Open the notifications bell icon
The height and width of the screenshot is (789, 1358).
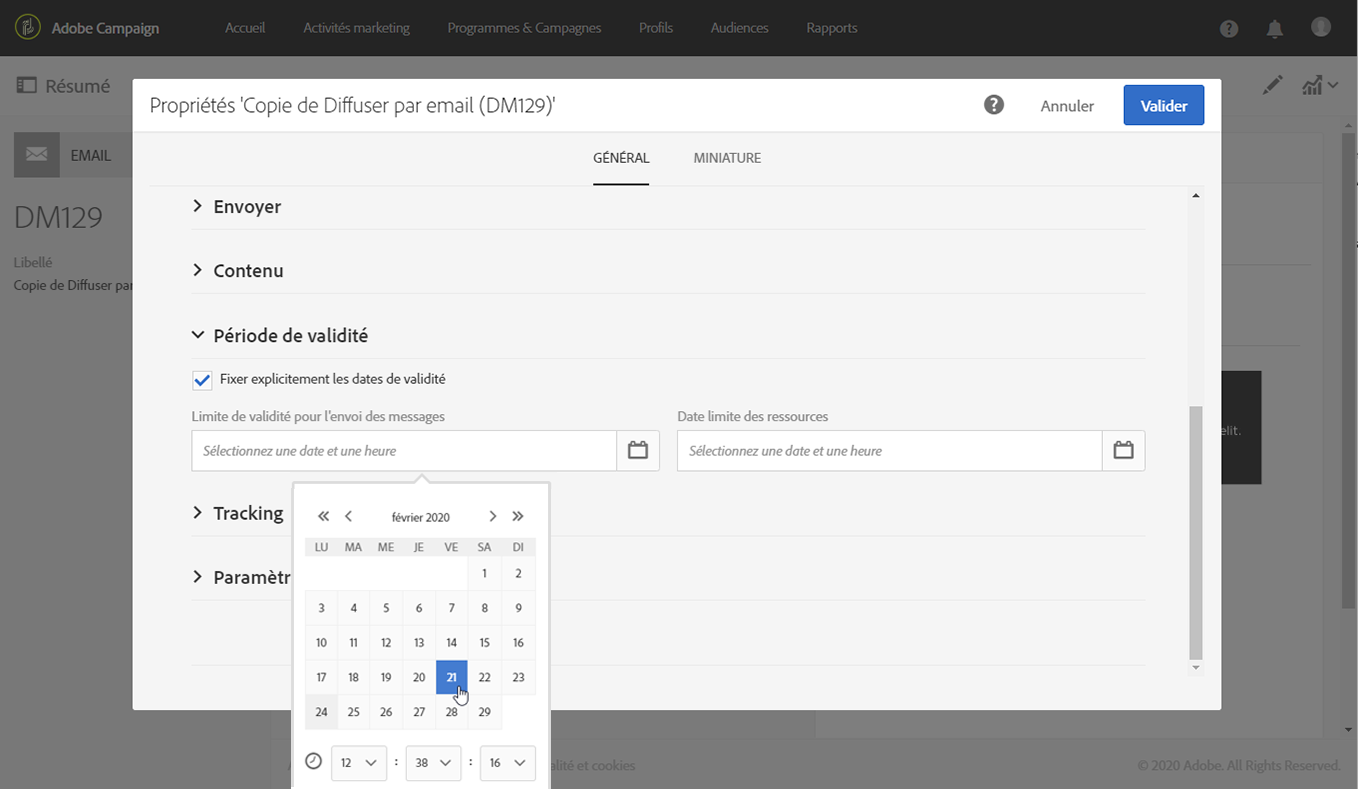click(1275, 29)
